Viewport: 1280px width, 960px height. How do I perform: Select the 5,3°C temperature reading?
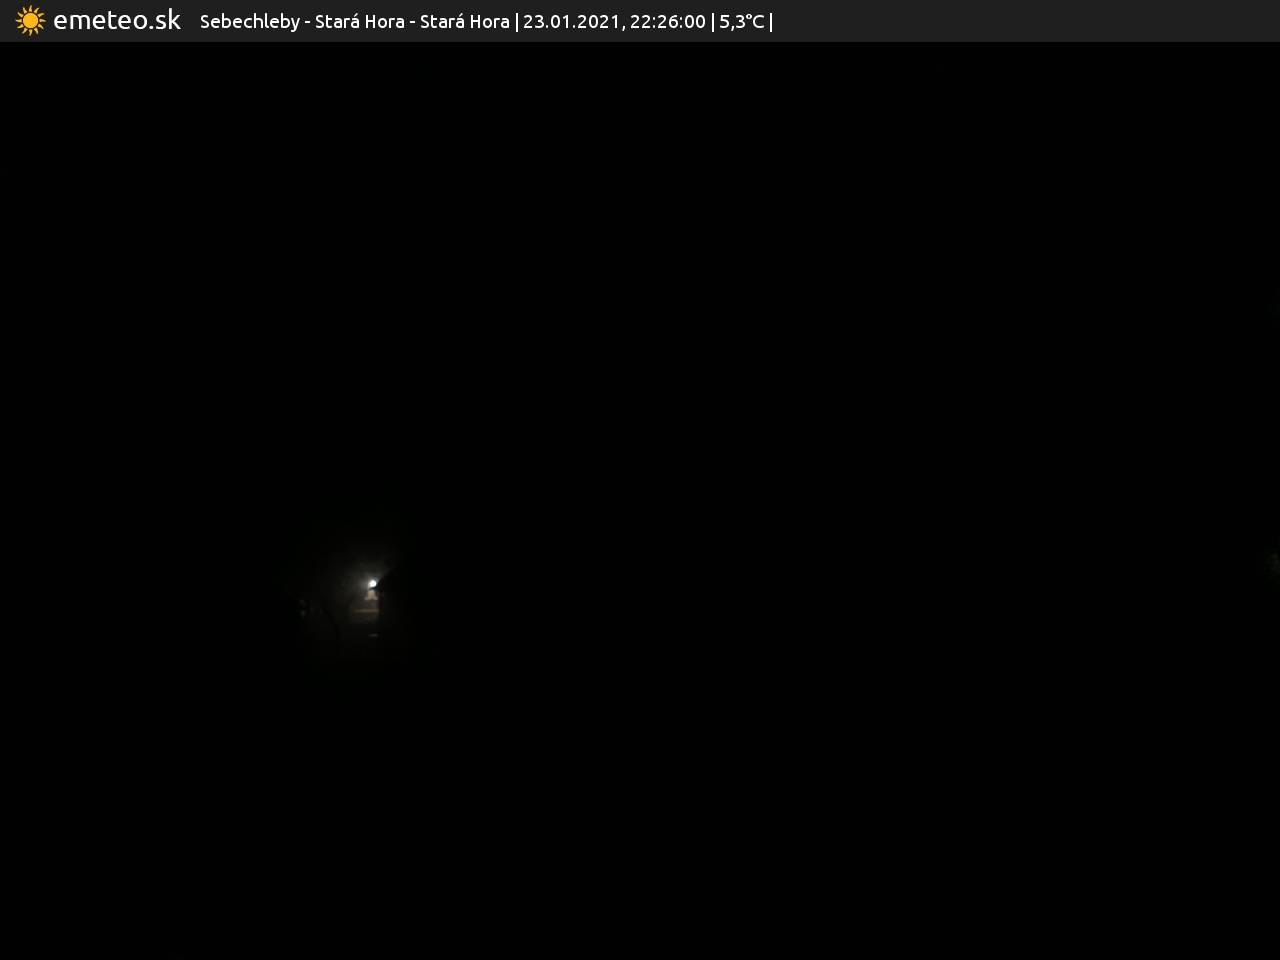(x=741, y=22)
